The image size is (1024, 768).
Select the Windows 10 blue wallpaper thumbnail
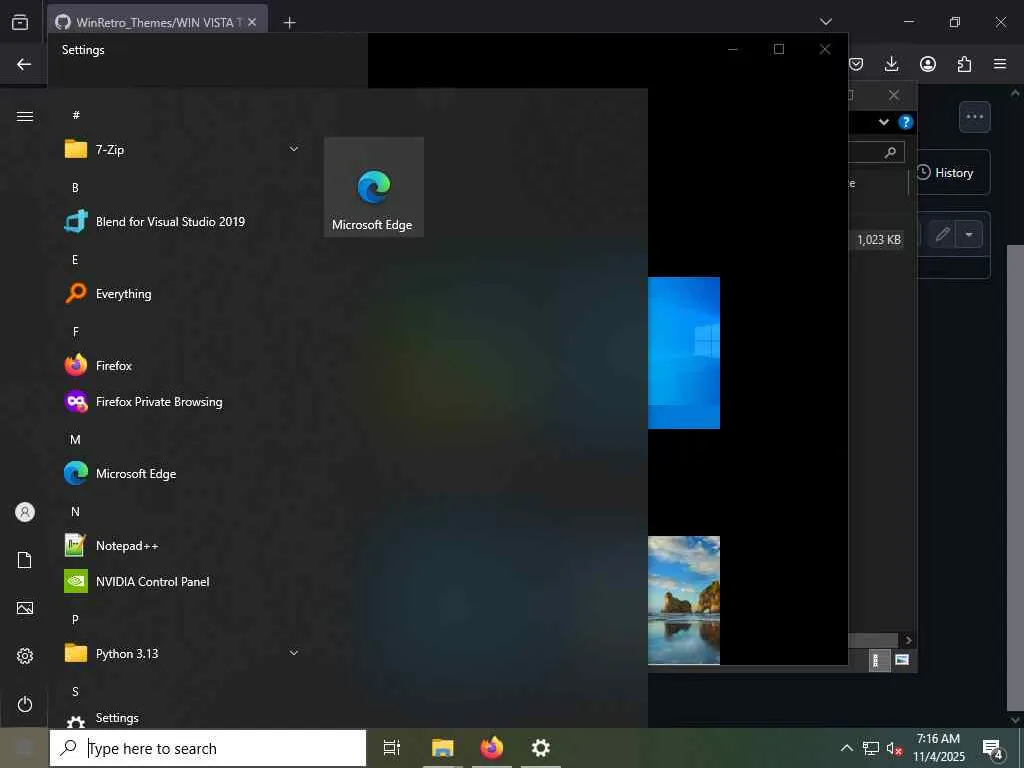click(x=684, y=353)
